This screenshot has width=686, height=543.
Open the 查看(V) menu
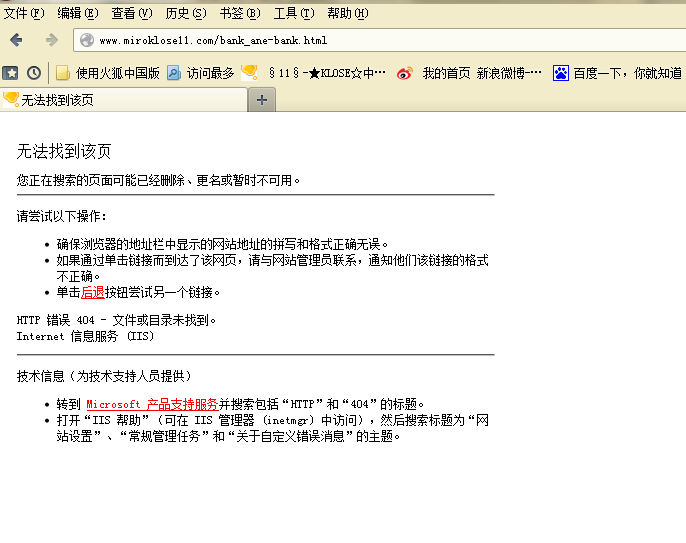(x=132, y=14)
